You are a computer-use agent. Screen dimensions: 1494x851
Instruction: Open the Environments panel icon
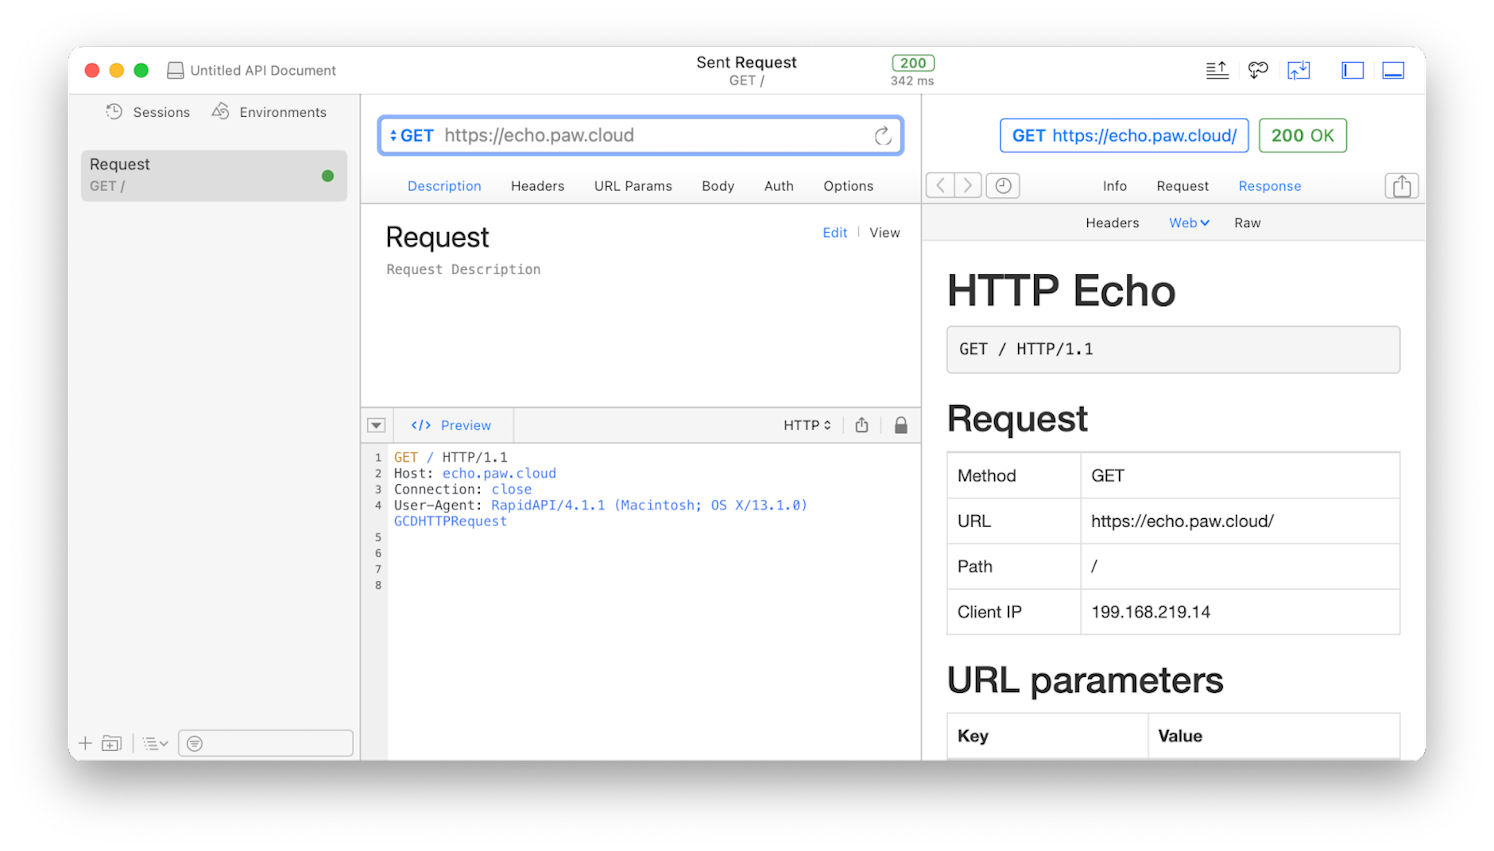221,112
